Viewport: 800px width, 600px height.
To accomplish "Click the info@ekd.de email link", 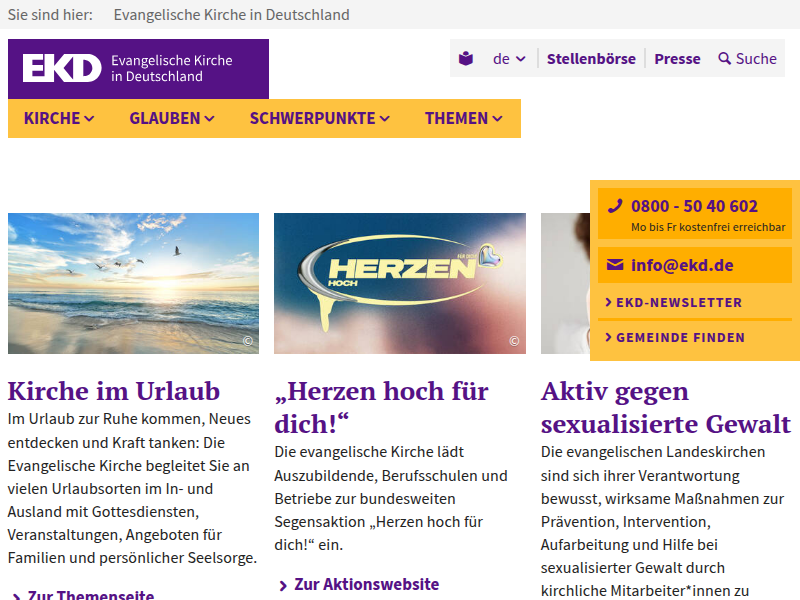I will click(x=682, y=265).
